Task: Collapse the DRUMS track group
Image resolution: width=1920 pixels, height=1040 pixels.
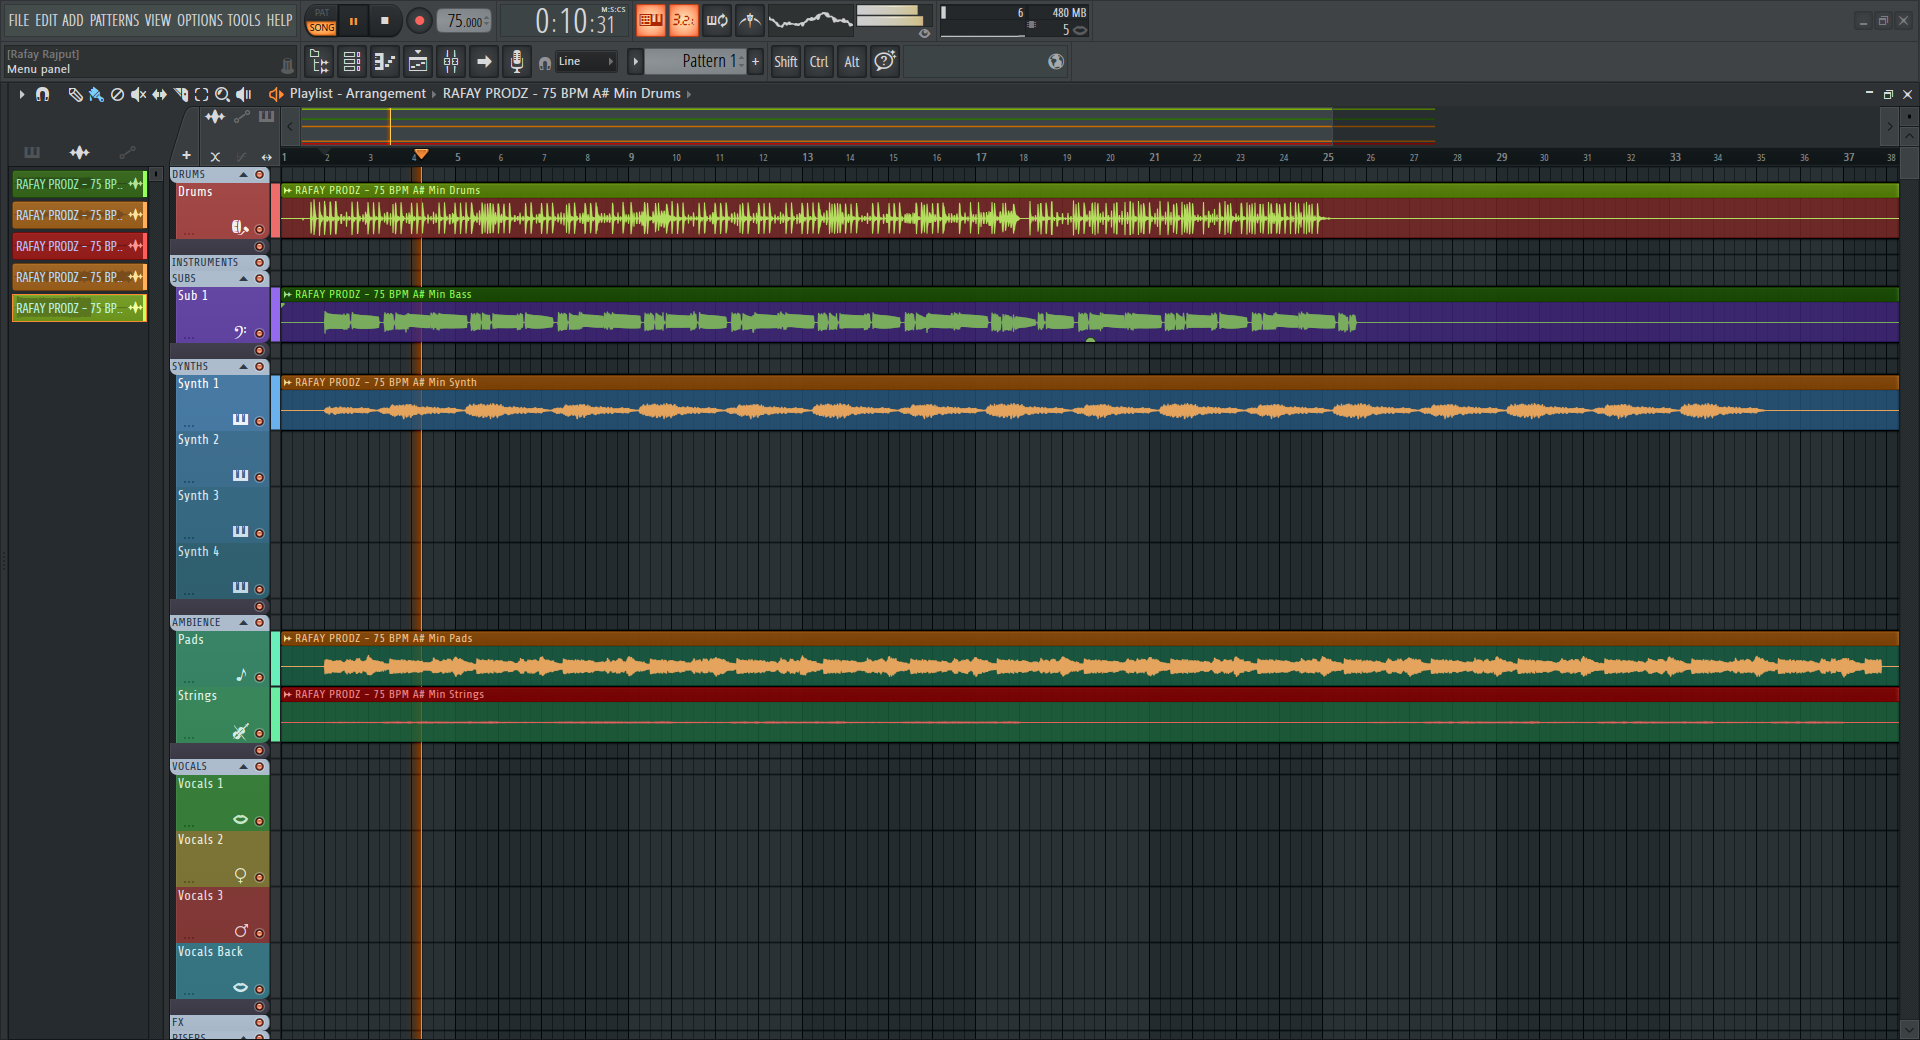Action: 243,175
